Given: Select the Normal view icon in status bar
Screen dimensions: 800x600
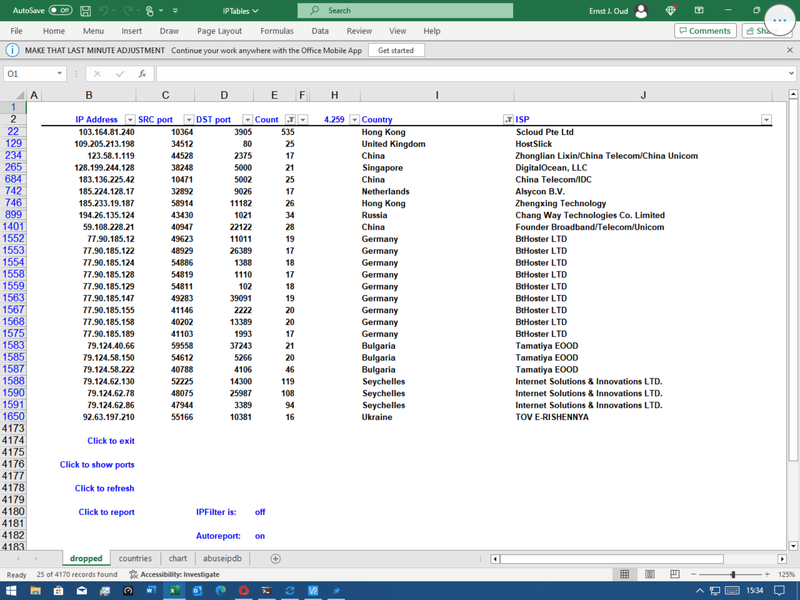Looking at the screenshot, I should click(625, 575).
